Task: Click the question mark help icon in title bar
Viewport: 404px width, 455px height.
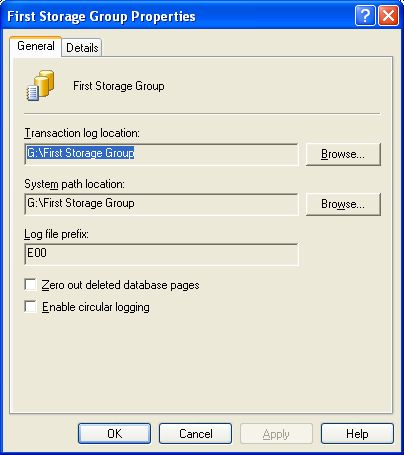Action: coord(365,15)
